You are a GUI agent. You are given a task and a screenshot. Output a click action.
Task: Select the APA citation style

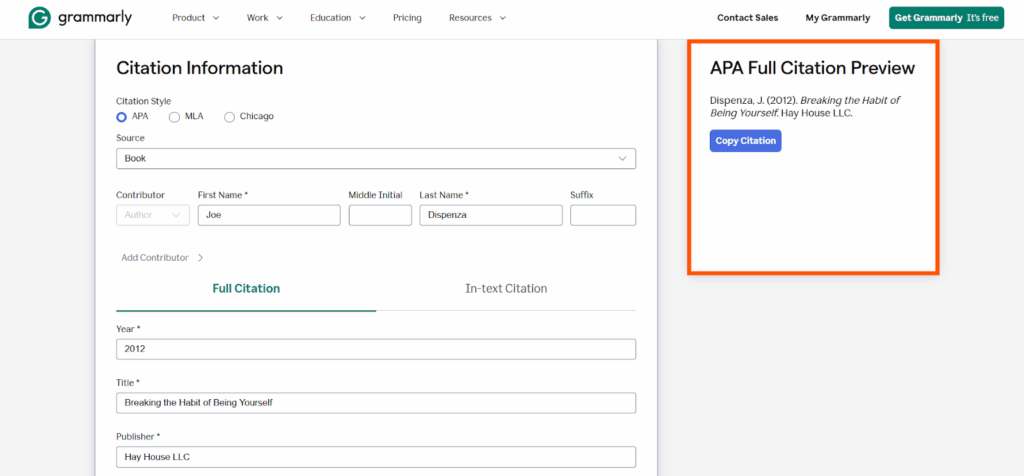coord(121,117)
